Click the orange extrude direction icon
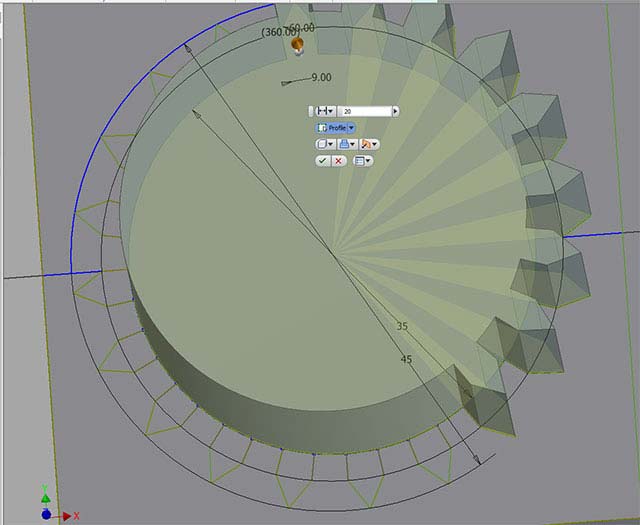This screenshot has width=640, height=525. [367, 144]
